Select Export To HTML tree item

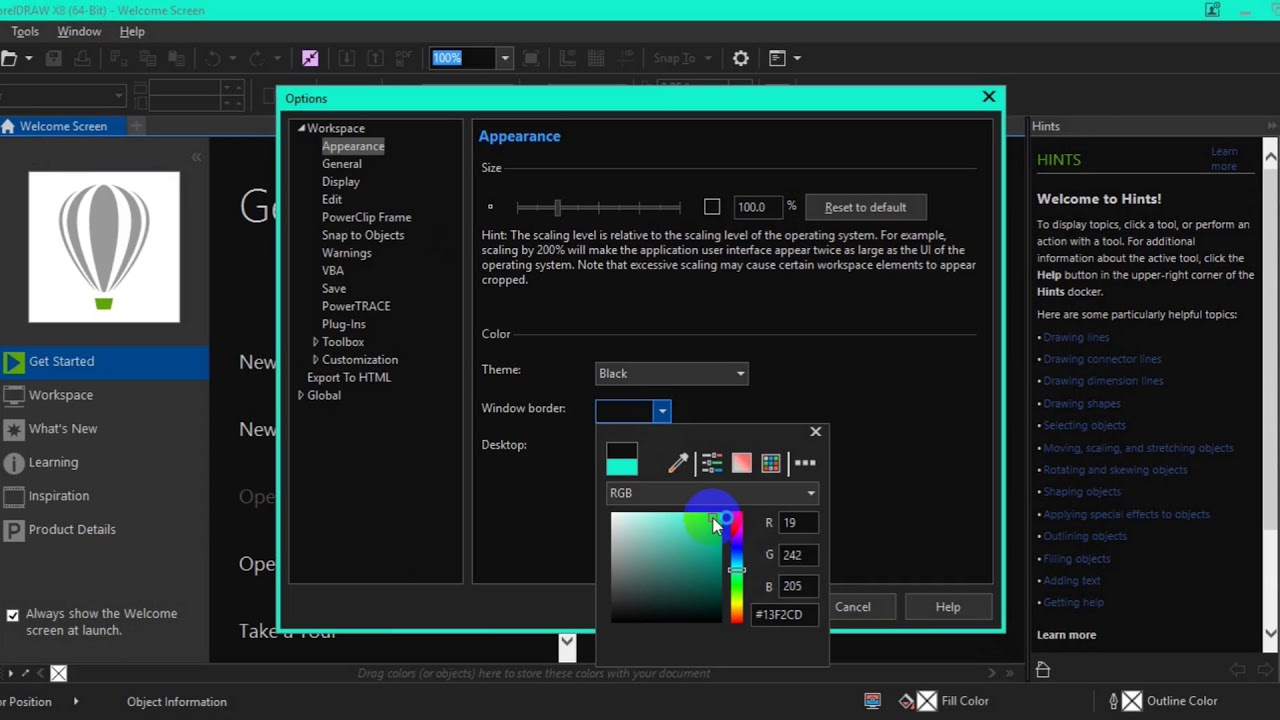pyautogui.click(x=349, y=377)
